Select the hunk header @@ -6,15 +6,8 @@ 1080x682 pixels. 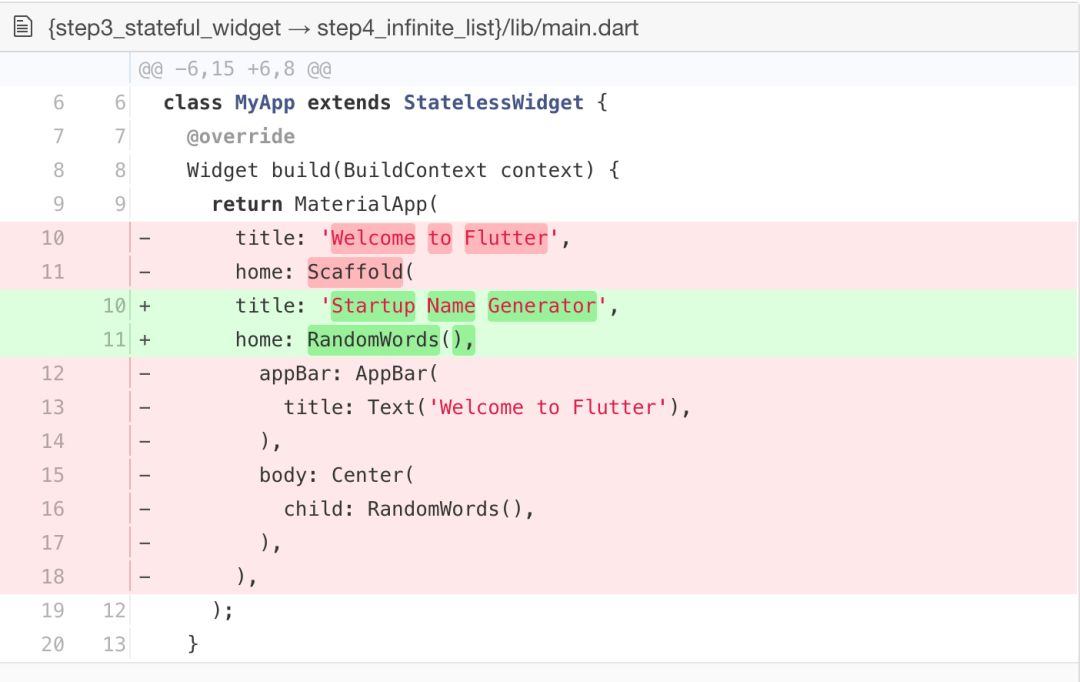[x=235, y=69]
